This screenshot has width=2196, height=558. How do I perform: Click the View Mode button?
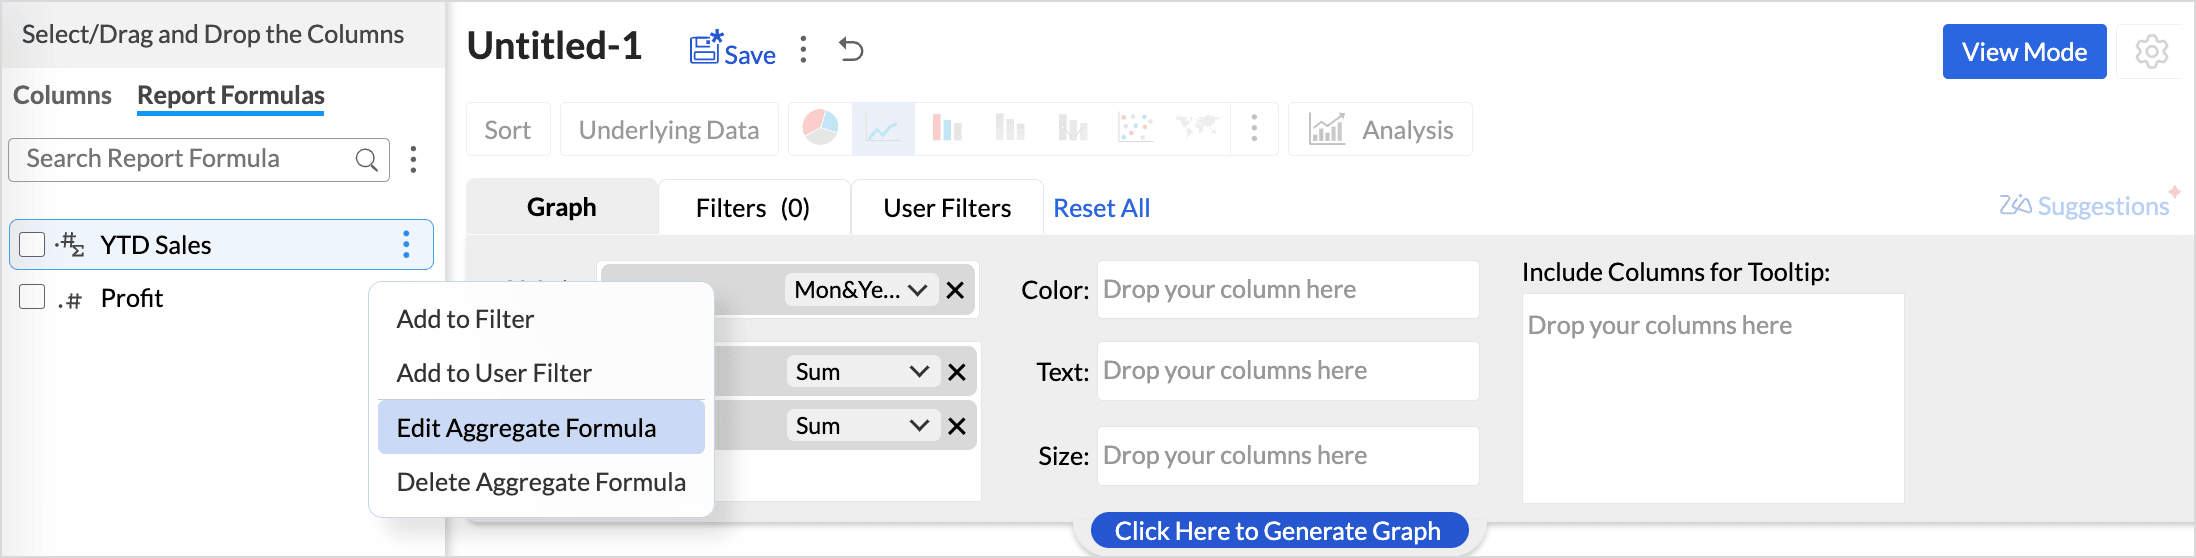[2024, 52]
